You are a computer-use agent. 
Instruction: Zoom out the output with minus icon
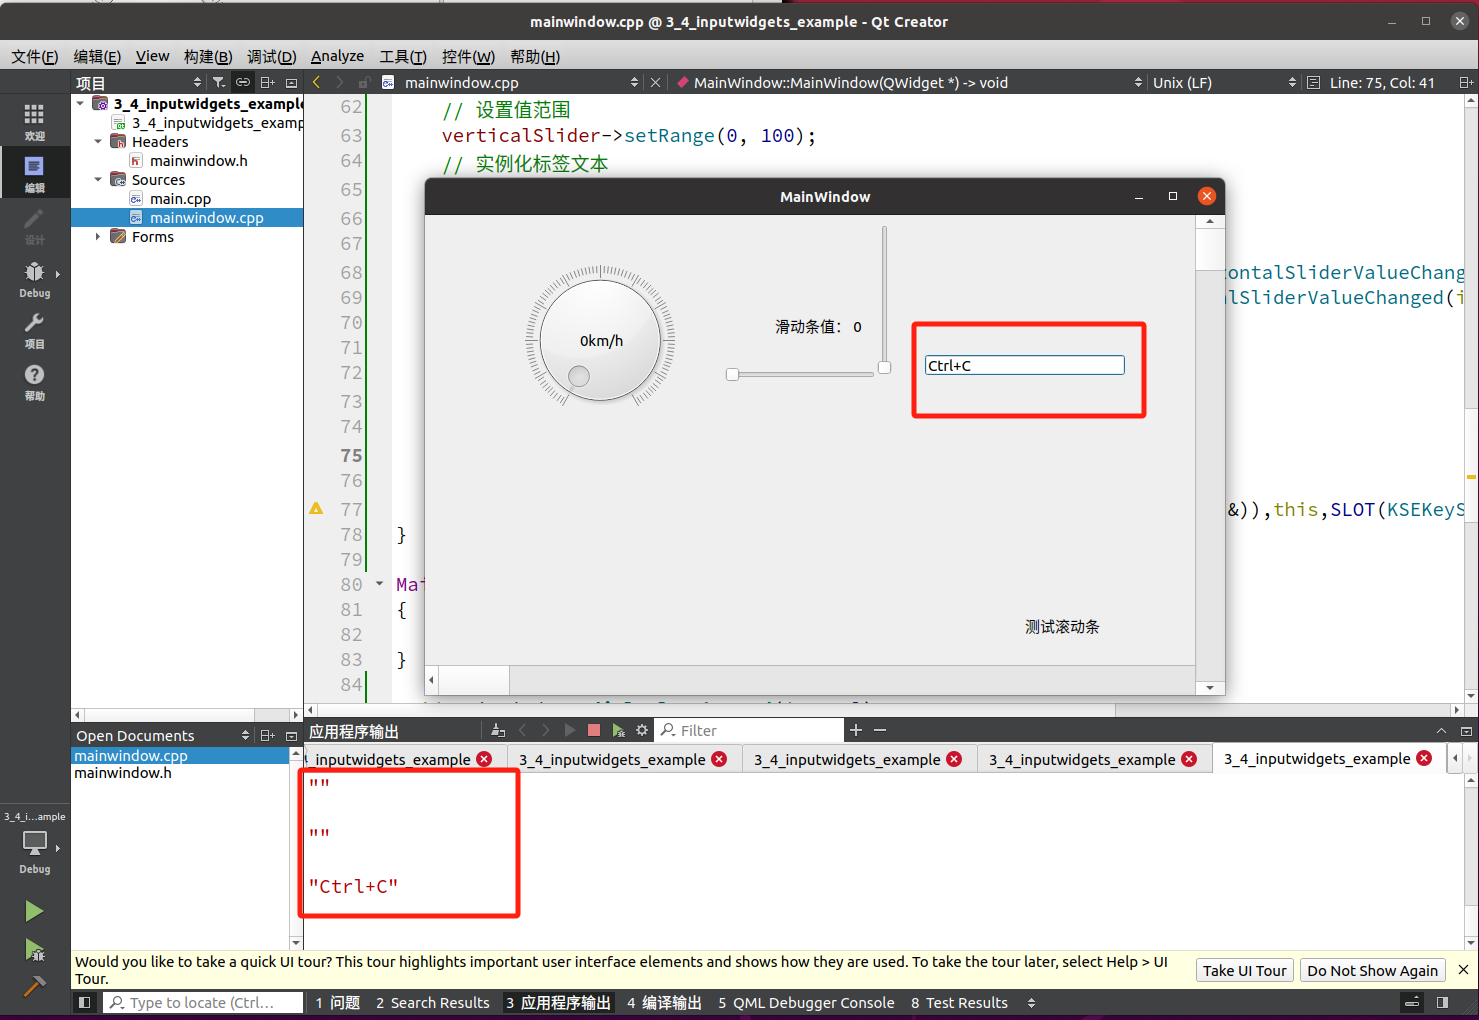(880, 730)
